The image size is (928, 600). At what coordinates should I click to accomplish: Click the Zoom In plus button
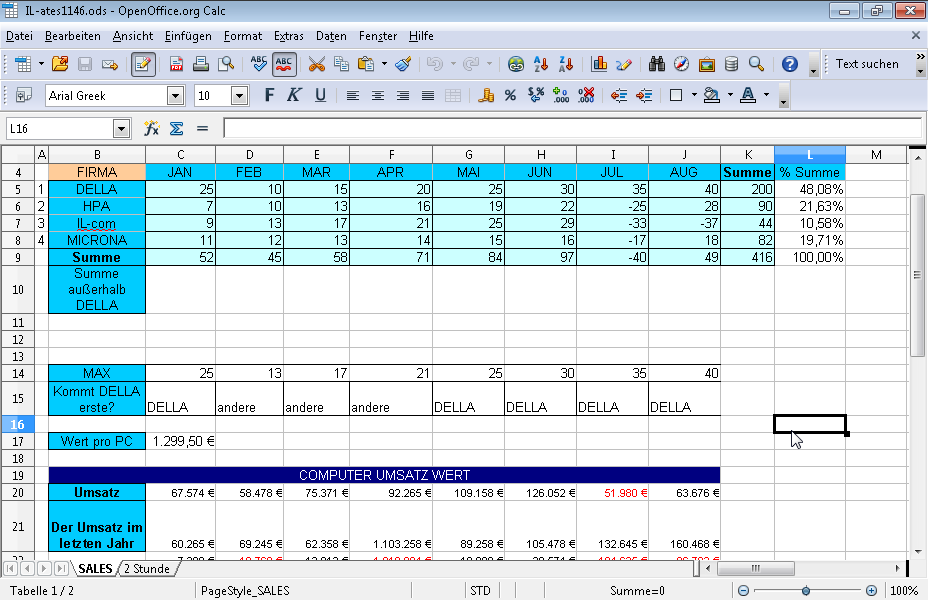[871, 591]
